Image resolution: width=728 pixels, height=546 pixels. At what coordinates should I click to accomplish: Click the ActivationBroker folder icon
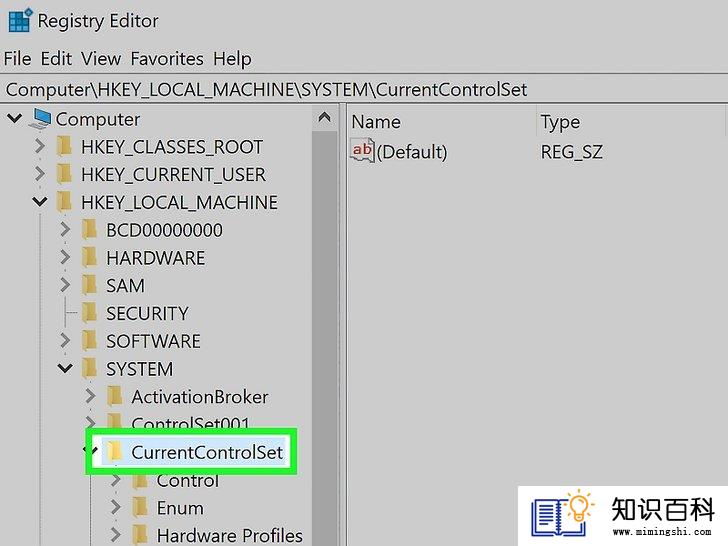[x=115, y=396]
